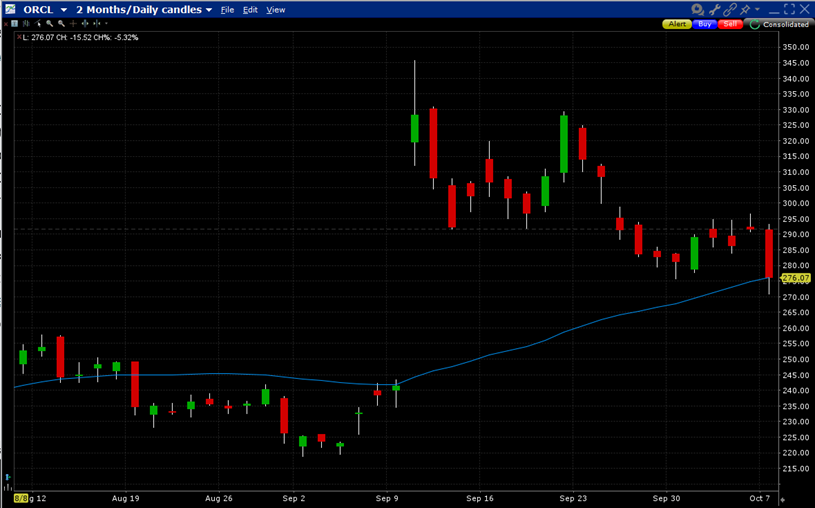Image resolution: width=815 pixels, height=508 pixels.
Task: Click the chain link grouping icon
Action: [730, 9]
